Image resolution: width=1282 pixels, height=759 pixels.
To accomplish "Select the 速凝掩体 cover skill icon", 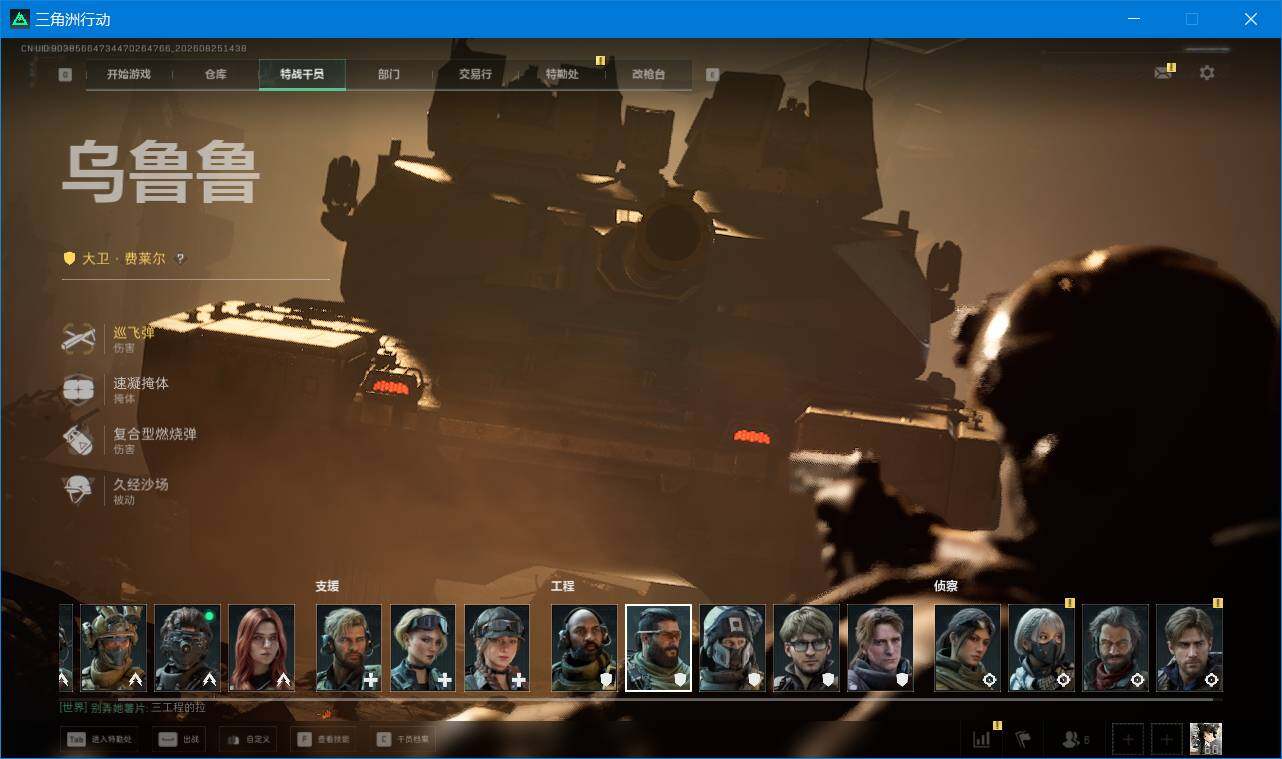I will (x=78, y=390).
